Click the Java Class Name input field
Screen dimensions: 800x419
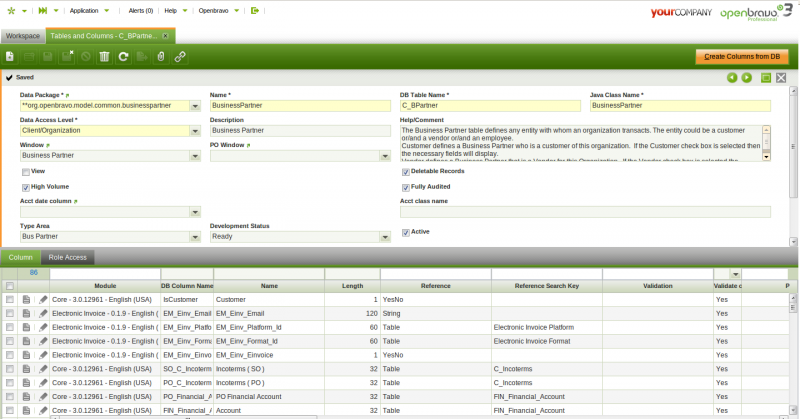pos(680,105)
